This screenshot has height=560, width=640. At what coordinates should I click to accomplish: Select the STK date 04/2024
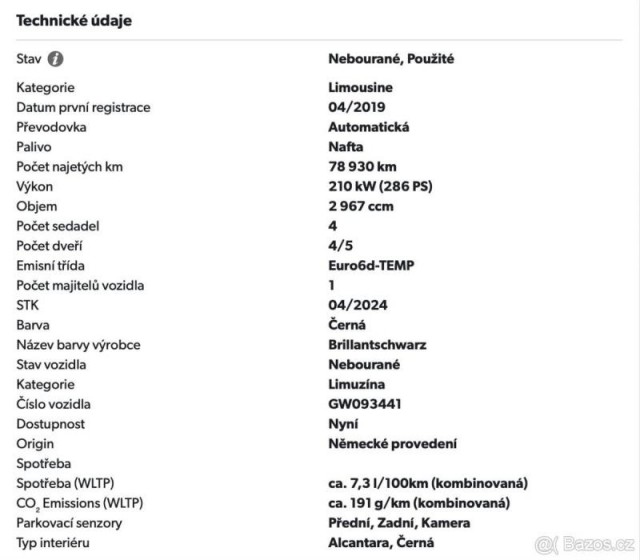pyautogui.click(x=356, y=305)
